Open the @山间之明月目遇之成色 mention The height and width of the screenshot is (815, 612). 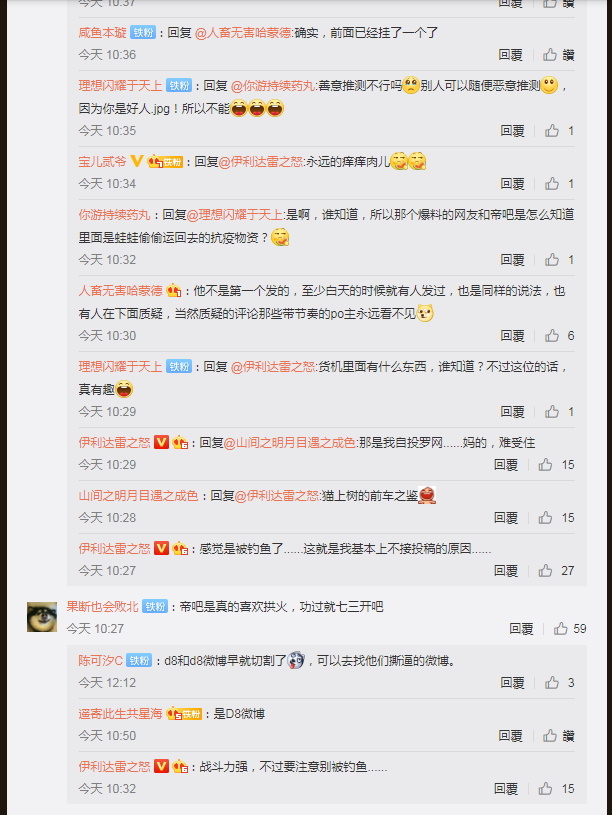tap(290, 443)
